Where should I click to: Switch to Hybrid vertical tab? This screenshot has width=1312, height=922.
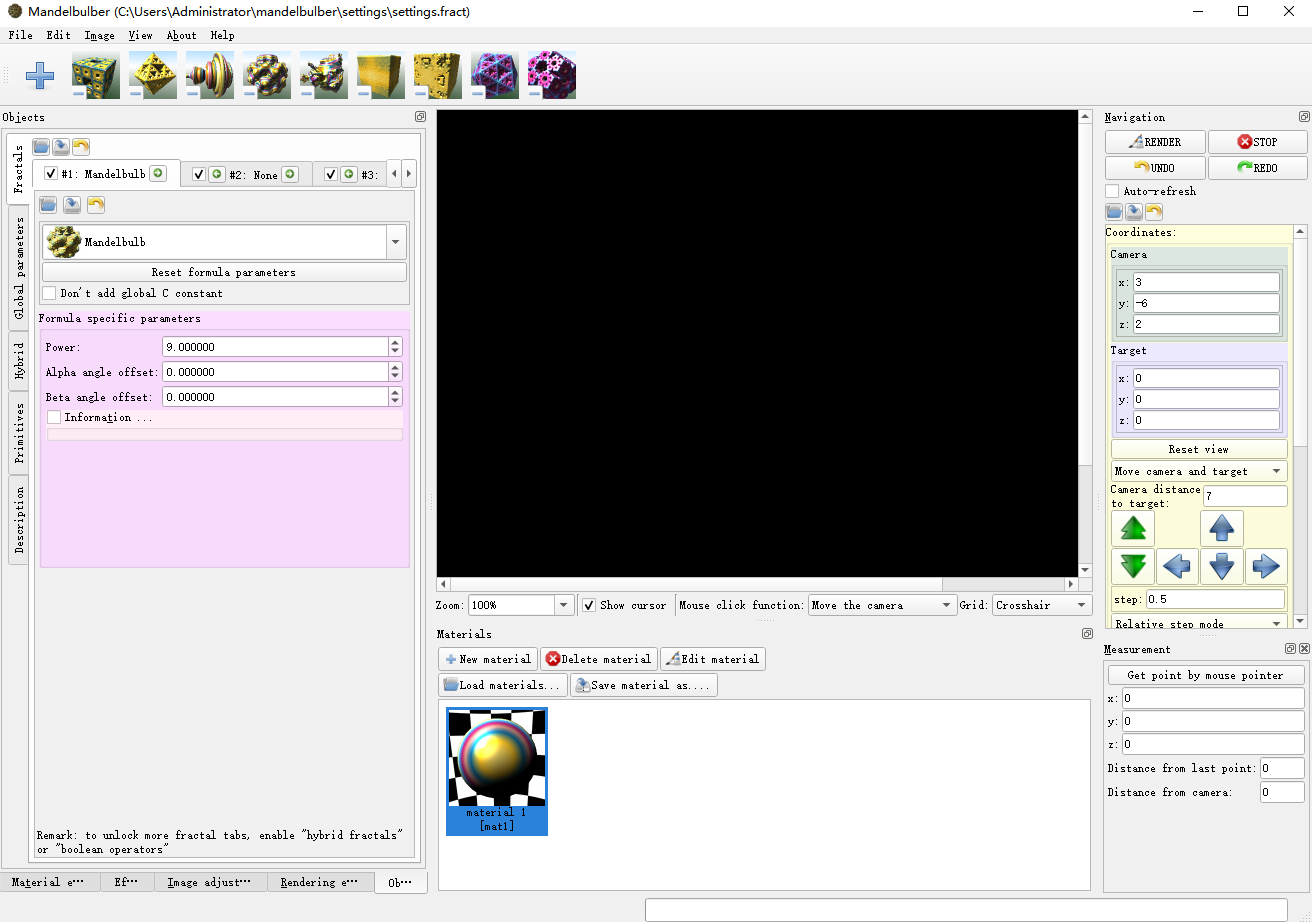pos(19,361)
